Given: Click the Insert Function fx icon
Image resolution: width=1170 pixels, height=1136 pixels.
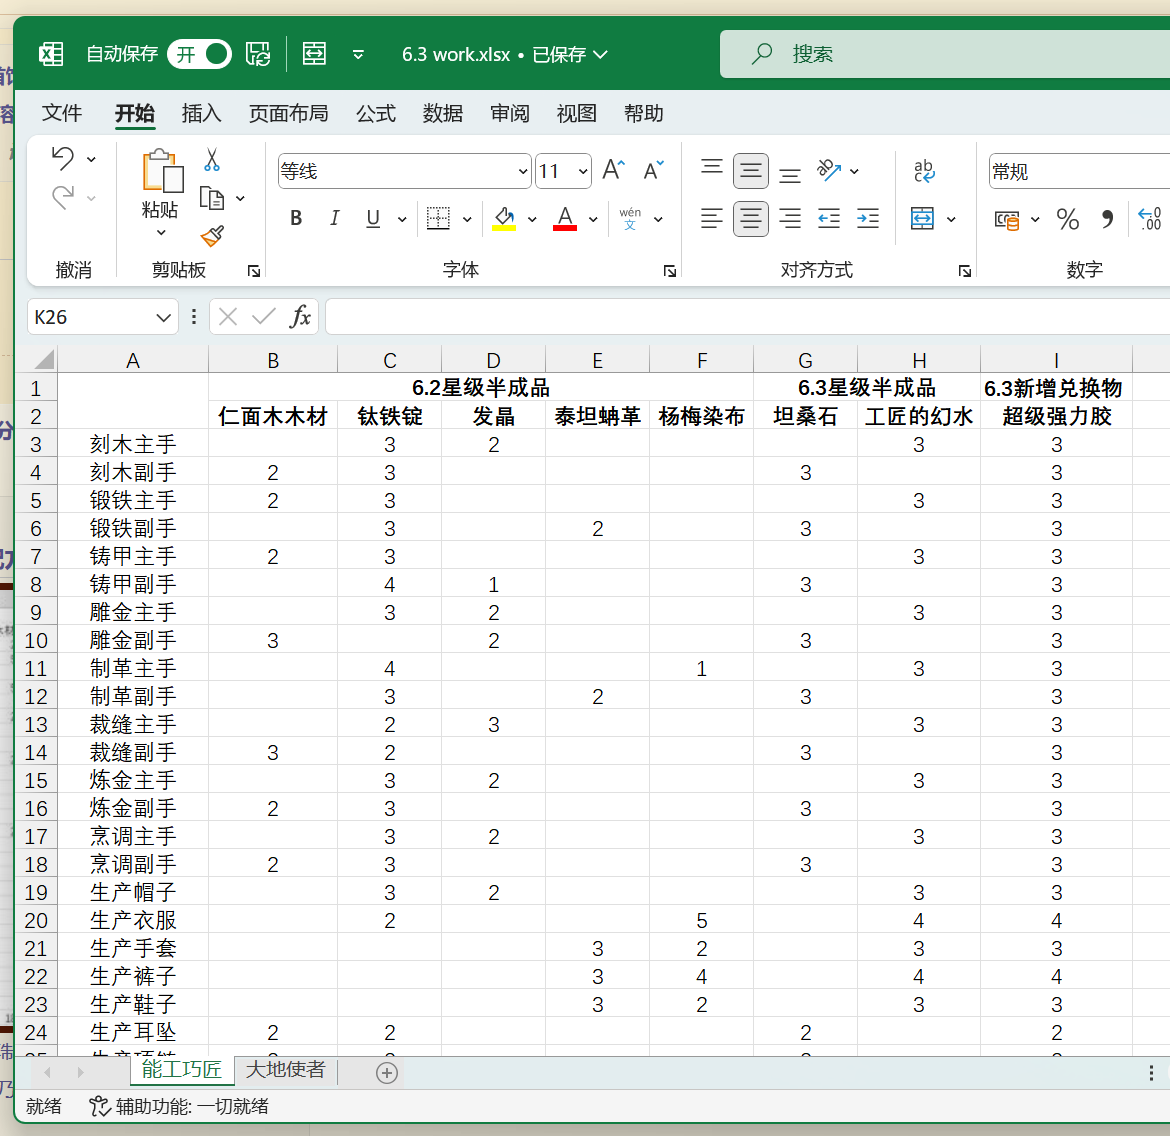Looking at the screenshot, I should tap(300, 317).
